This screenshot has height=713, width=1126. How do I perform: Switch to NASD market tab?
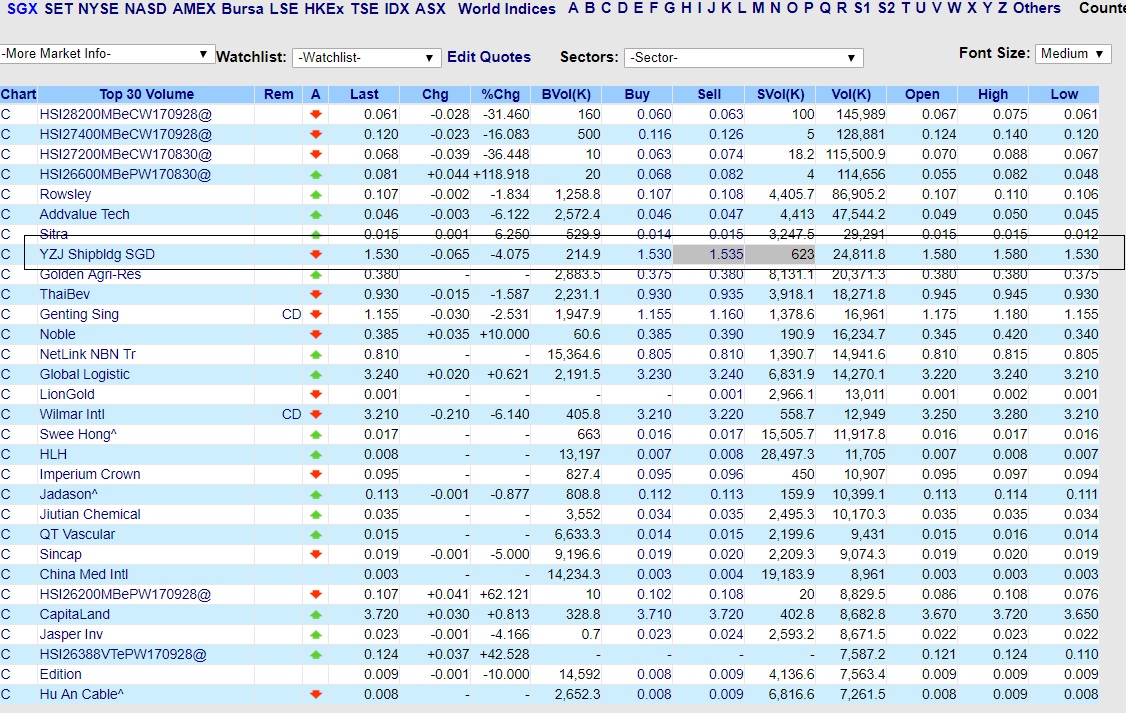(146, 9)
